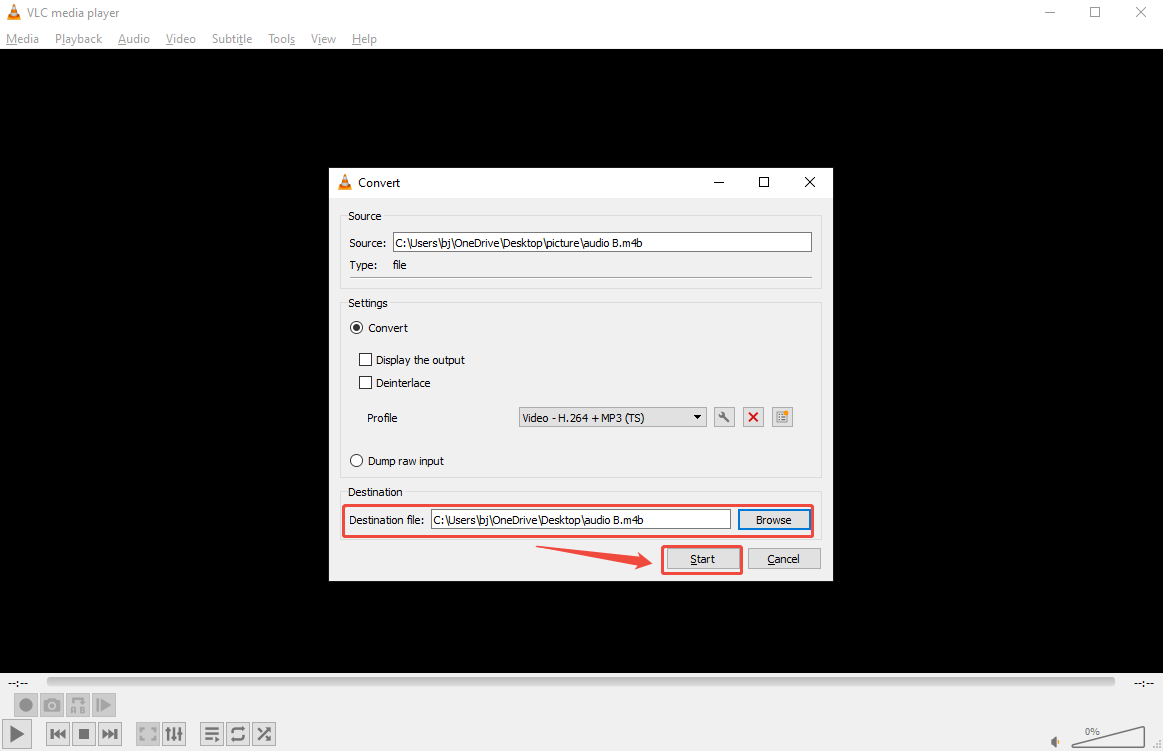
Task: Enable random shuffle playback icon
Action: tap(264, 734)
